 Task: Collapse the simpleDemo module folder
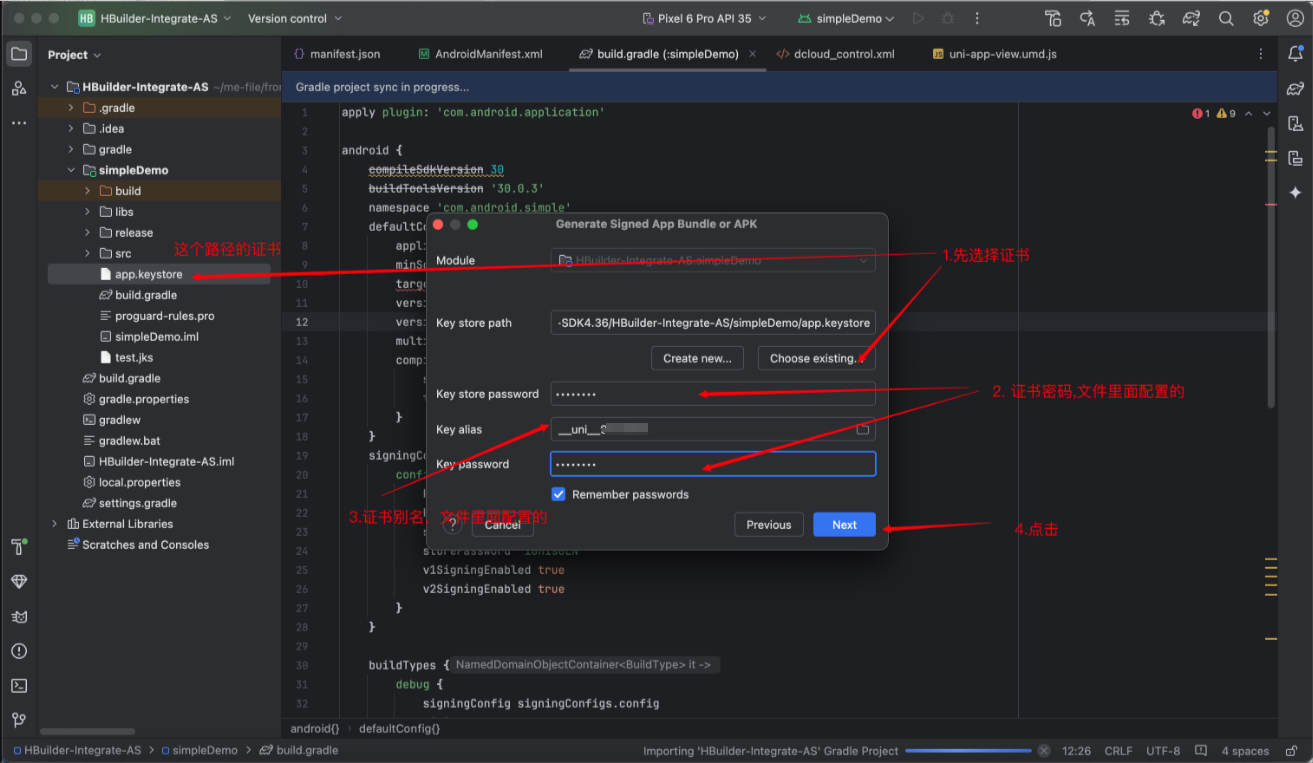click(x=71, y=170)
